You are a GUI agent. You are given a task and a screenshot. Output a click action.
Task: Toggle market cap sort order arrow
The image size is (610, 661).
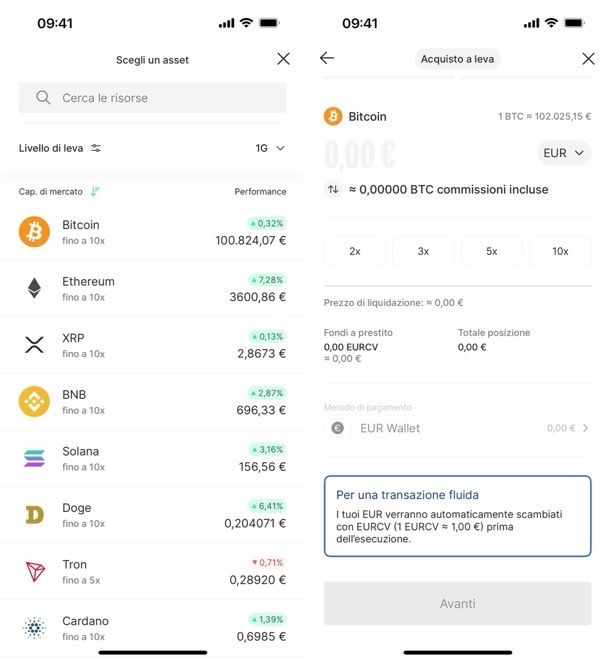(95, 191)
